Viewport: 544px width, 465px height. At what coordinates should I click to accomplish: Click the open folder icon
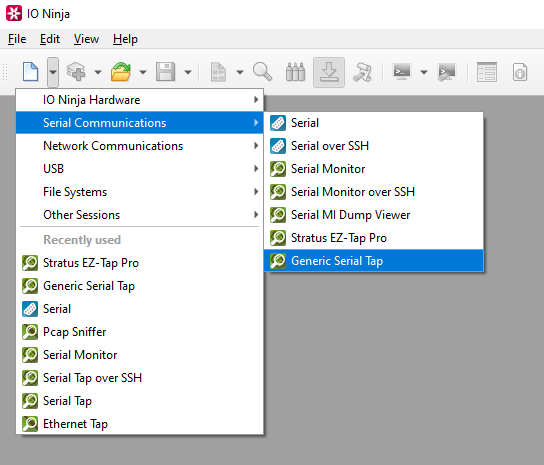tap(121, 72)
